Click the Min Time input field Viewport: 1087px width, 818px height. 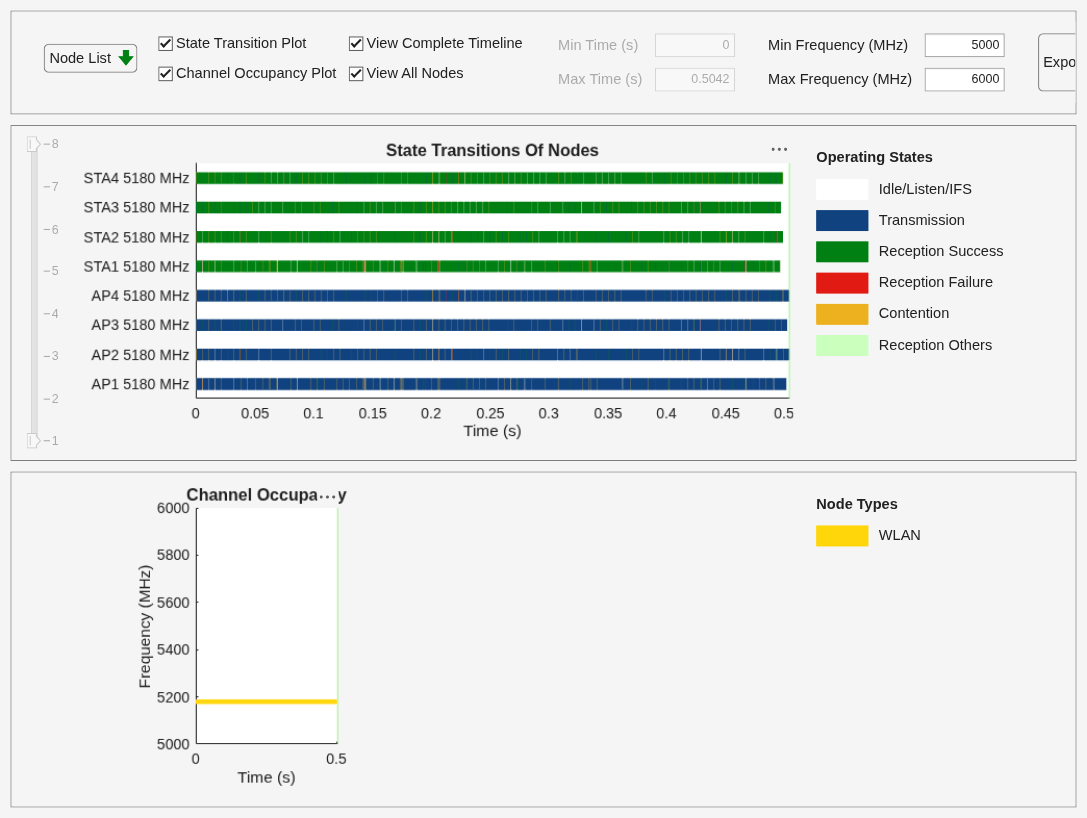(x=695, y=45)
